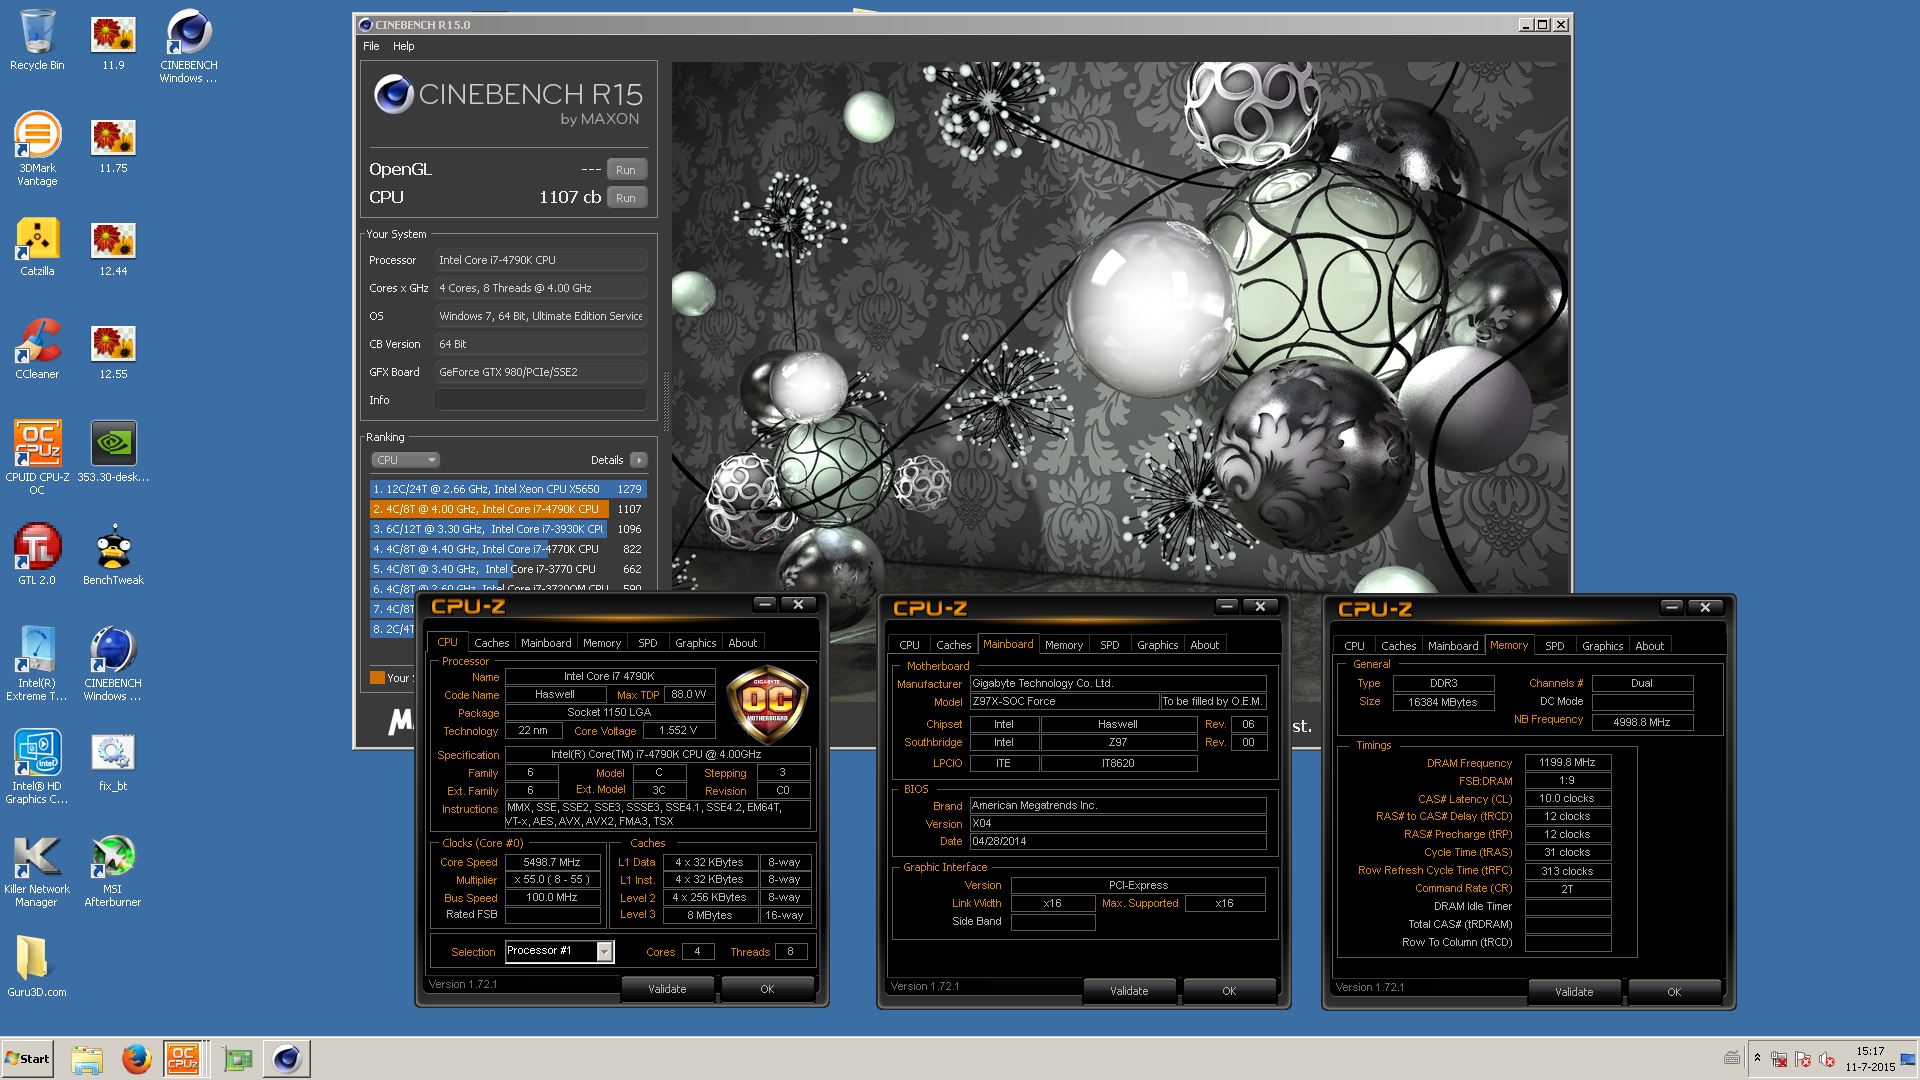Select ranking entry i7-3930K 1096
Image resolution: width=1920 pixels, height=1080 pixels.
point(508,529)
